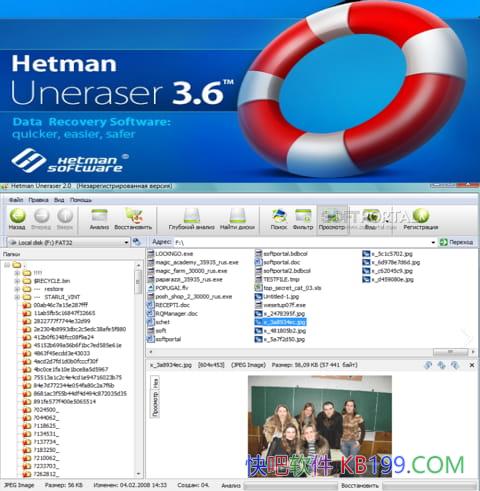Select file TESTFILE.tmp
This screenshot has width=480, height=491.
[x=281, y=279]
